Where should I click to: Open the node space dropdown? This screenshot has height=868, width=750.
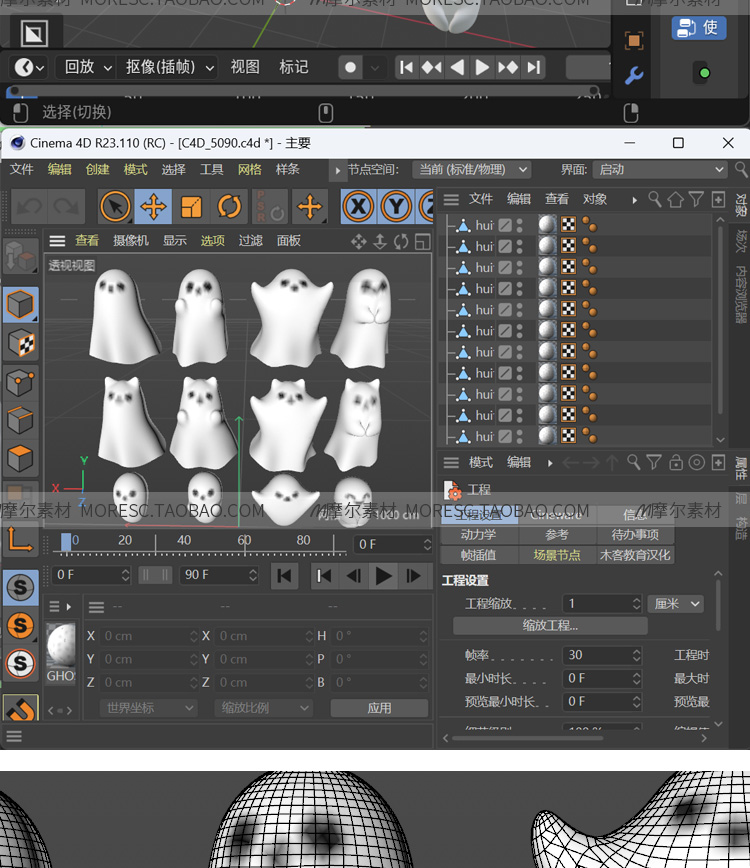[x=472, y=169]
